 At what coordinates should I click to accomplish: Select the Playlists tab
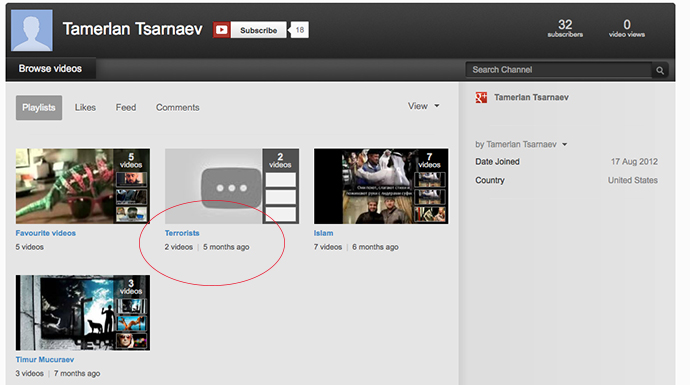(39, 107)
